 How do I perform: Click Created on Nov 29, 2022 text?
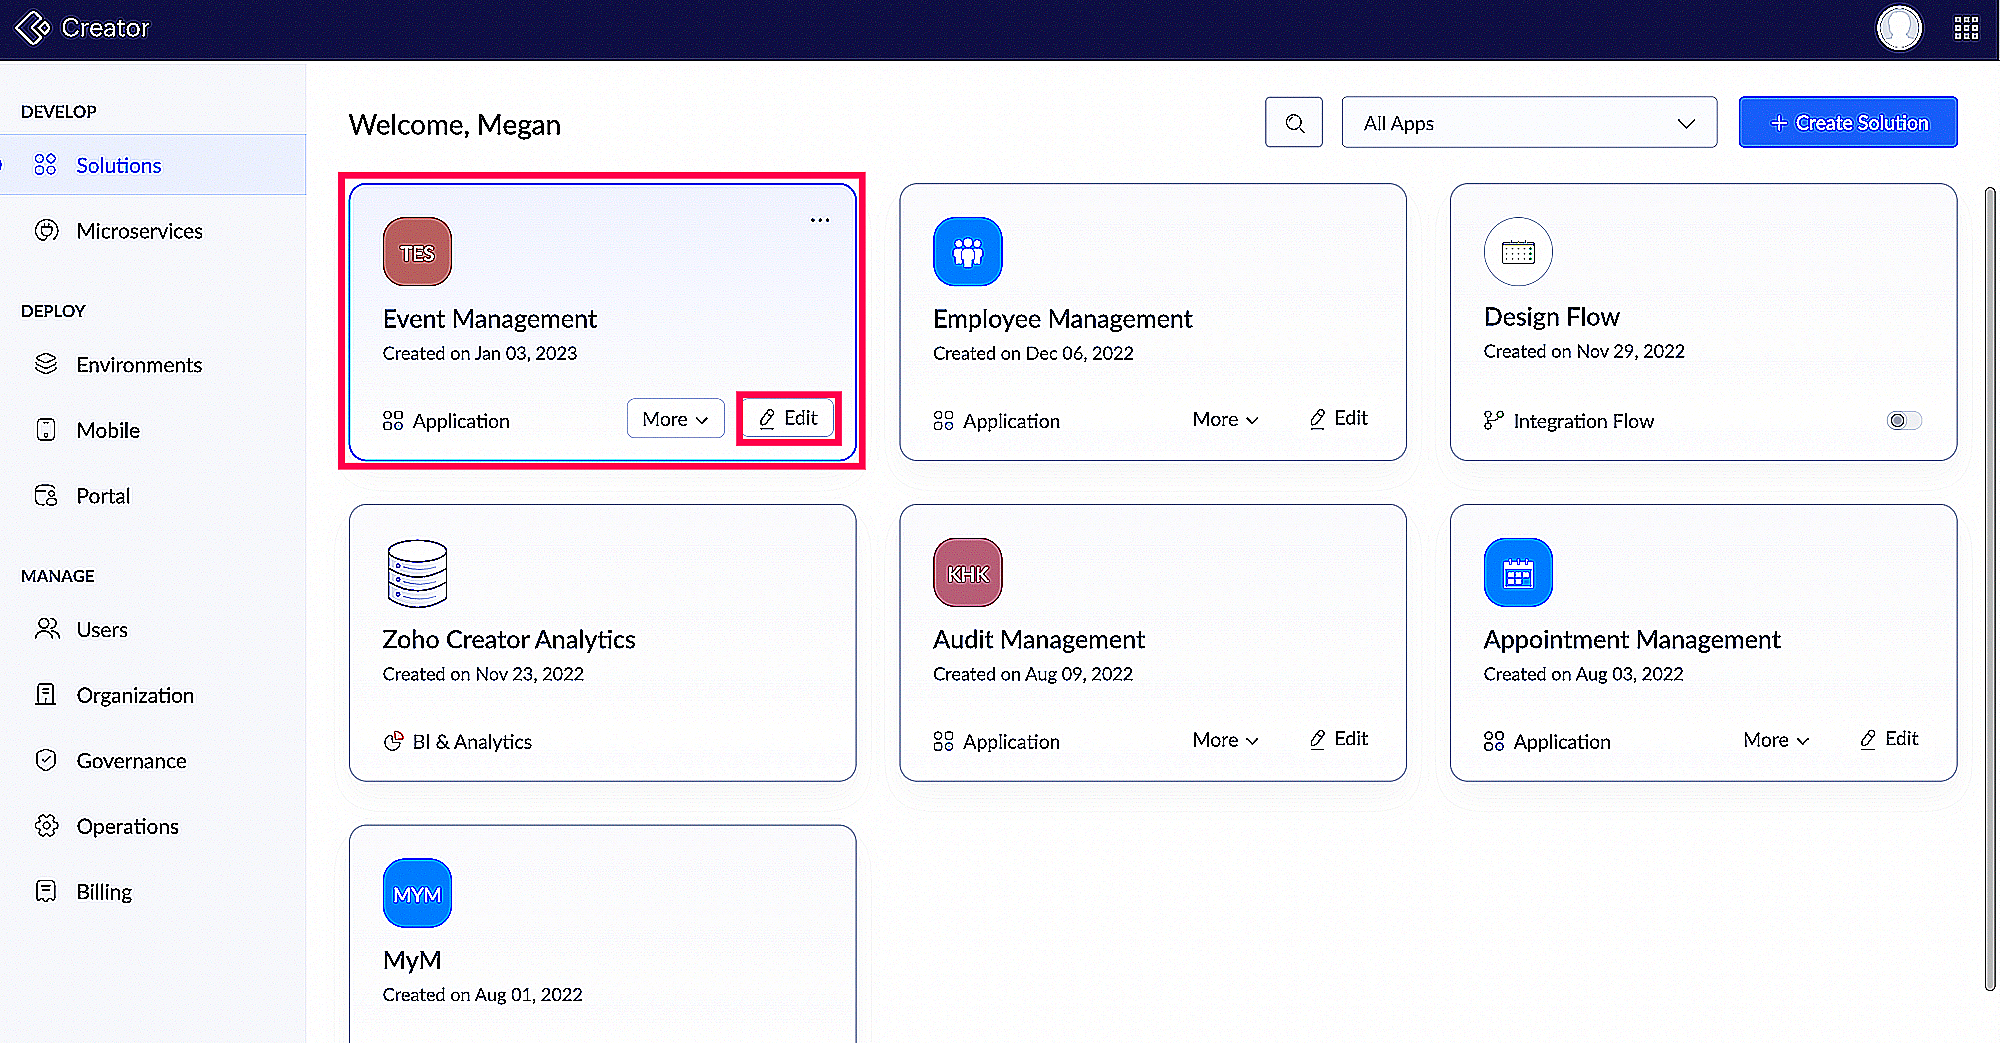click(x=1584, y=351)
